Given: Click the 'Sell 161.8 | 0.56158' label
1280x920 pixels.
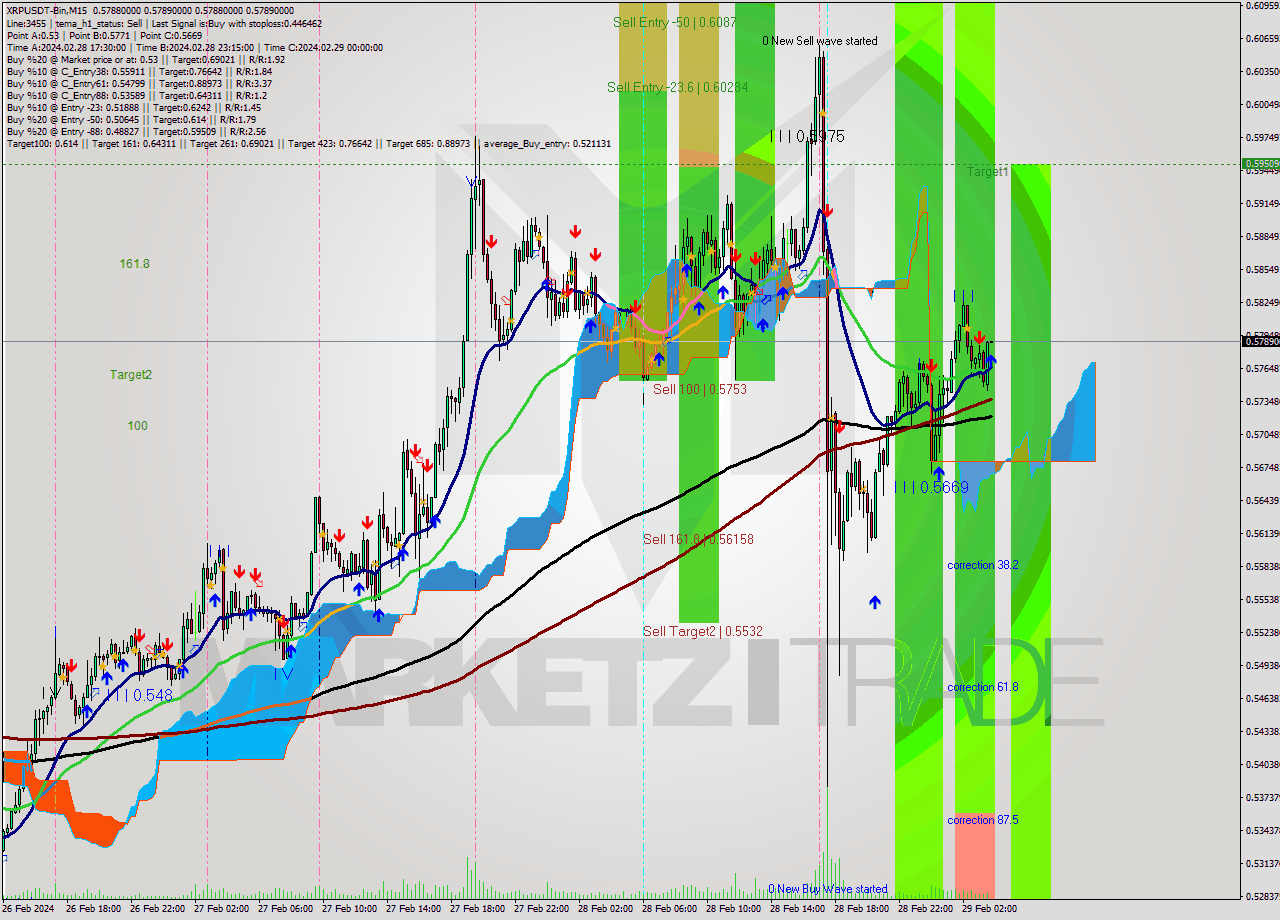Looking at the screenshot, I should click(698, 539).
